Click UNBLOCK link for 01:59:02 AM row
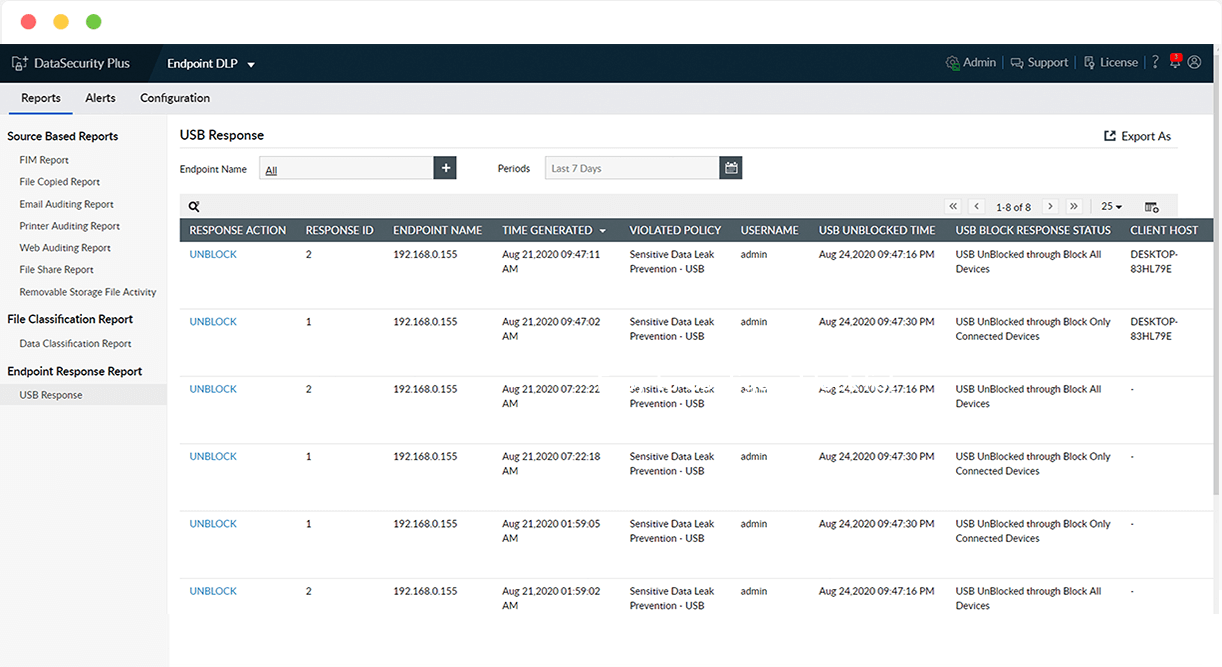The width and height of the screenshot is (1222, 667). tap(213, 591)
